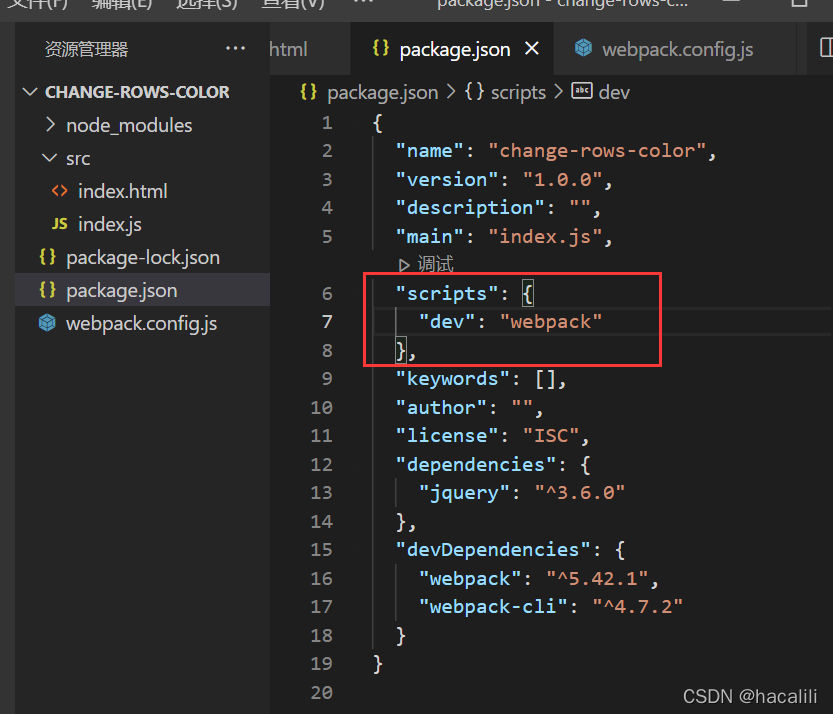Click the abc icon before the dev breadcrumb
The height and width of the screenshot is (714, 833).
click(582, 91)
